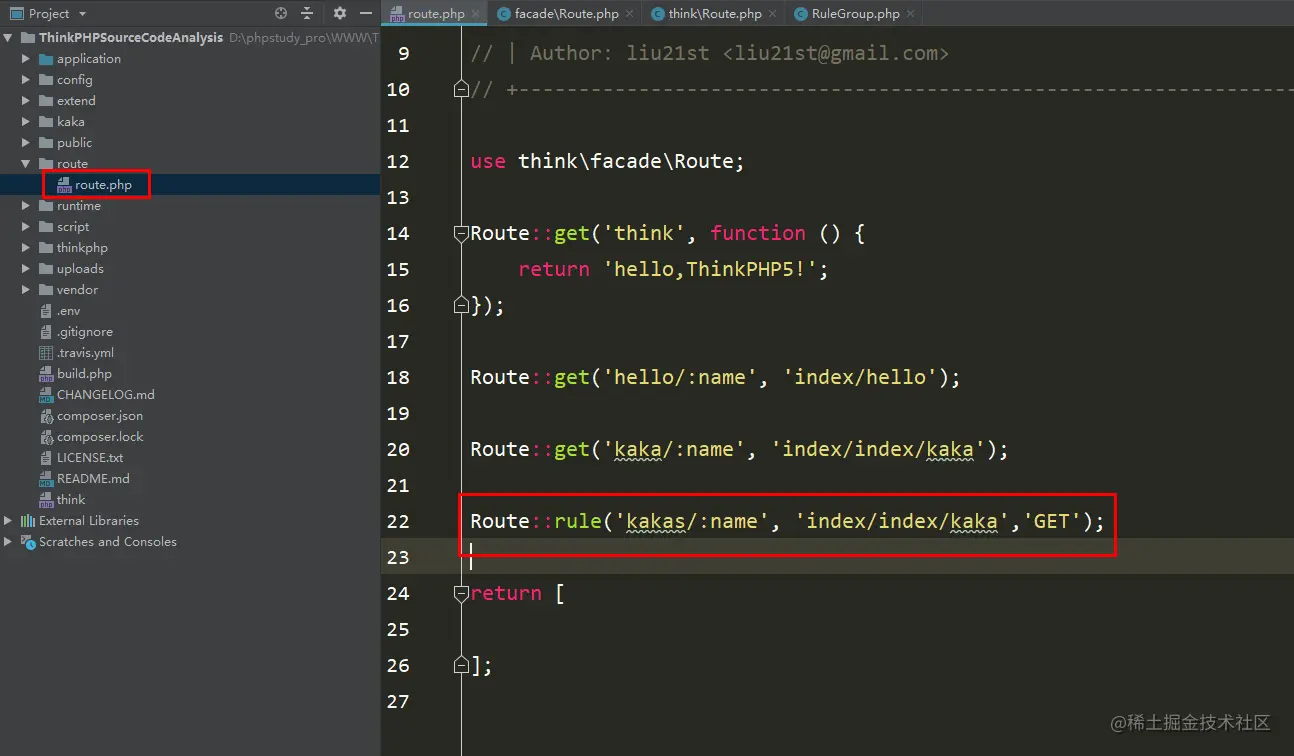The width and height of the screenshot is (1294, 756).
Task: Select the CHANGELOG.md file
Action: point(105,395)
